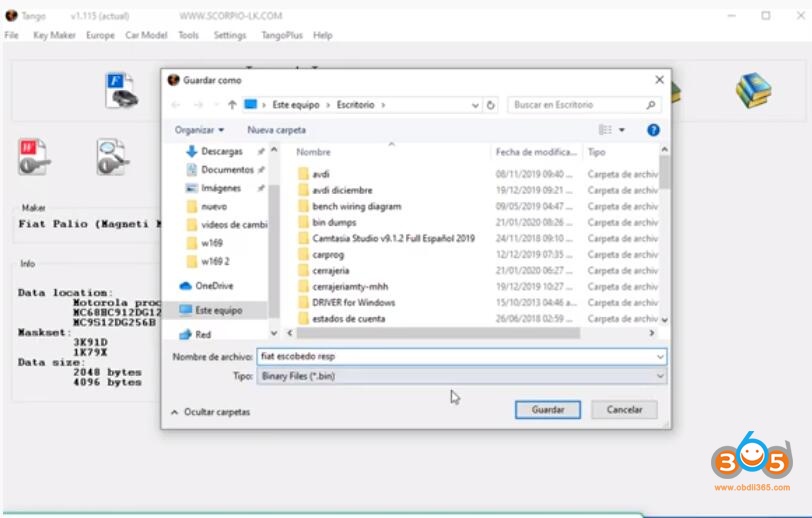Click the magnifier key search icon in Tango
This screenshot has width=812, height=518.
point(112,156)
